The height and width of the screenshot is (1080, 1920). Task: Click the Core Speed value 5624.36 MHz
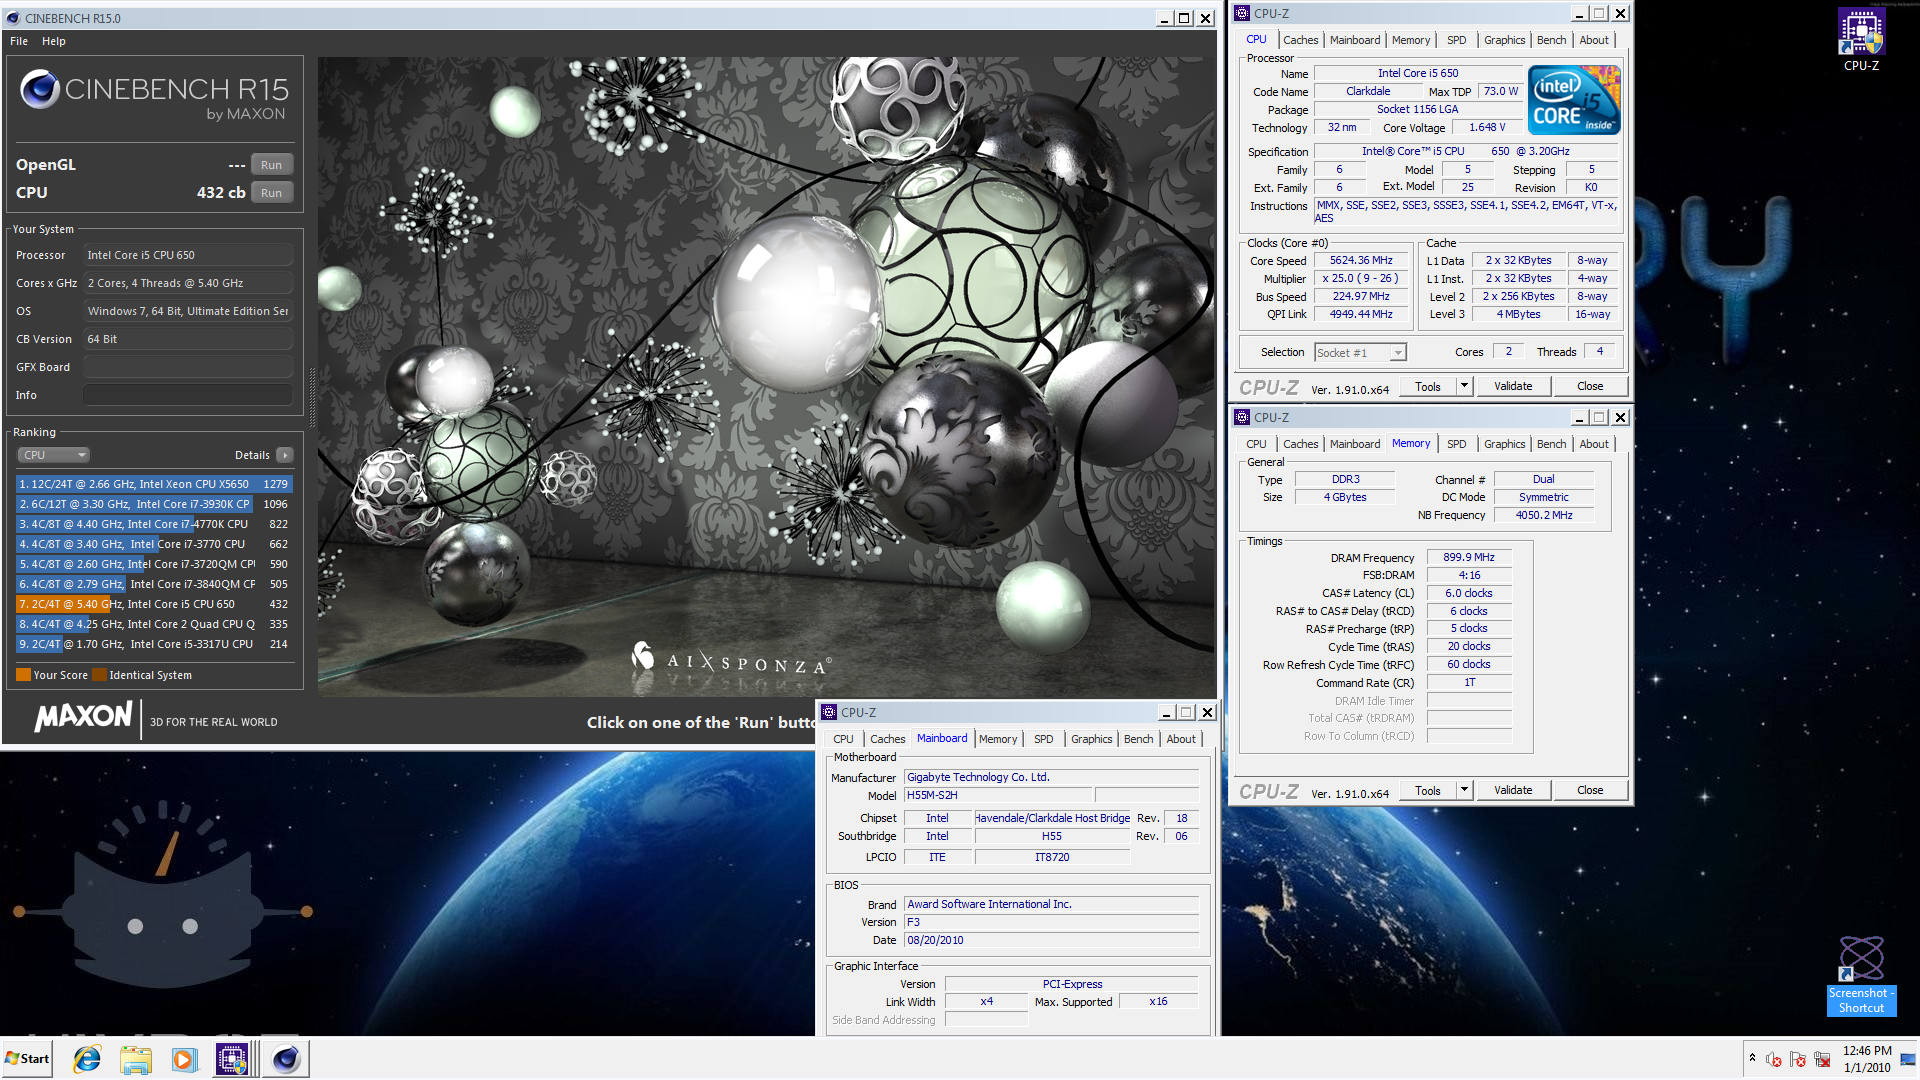[x=1360, y=260]
